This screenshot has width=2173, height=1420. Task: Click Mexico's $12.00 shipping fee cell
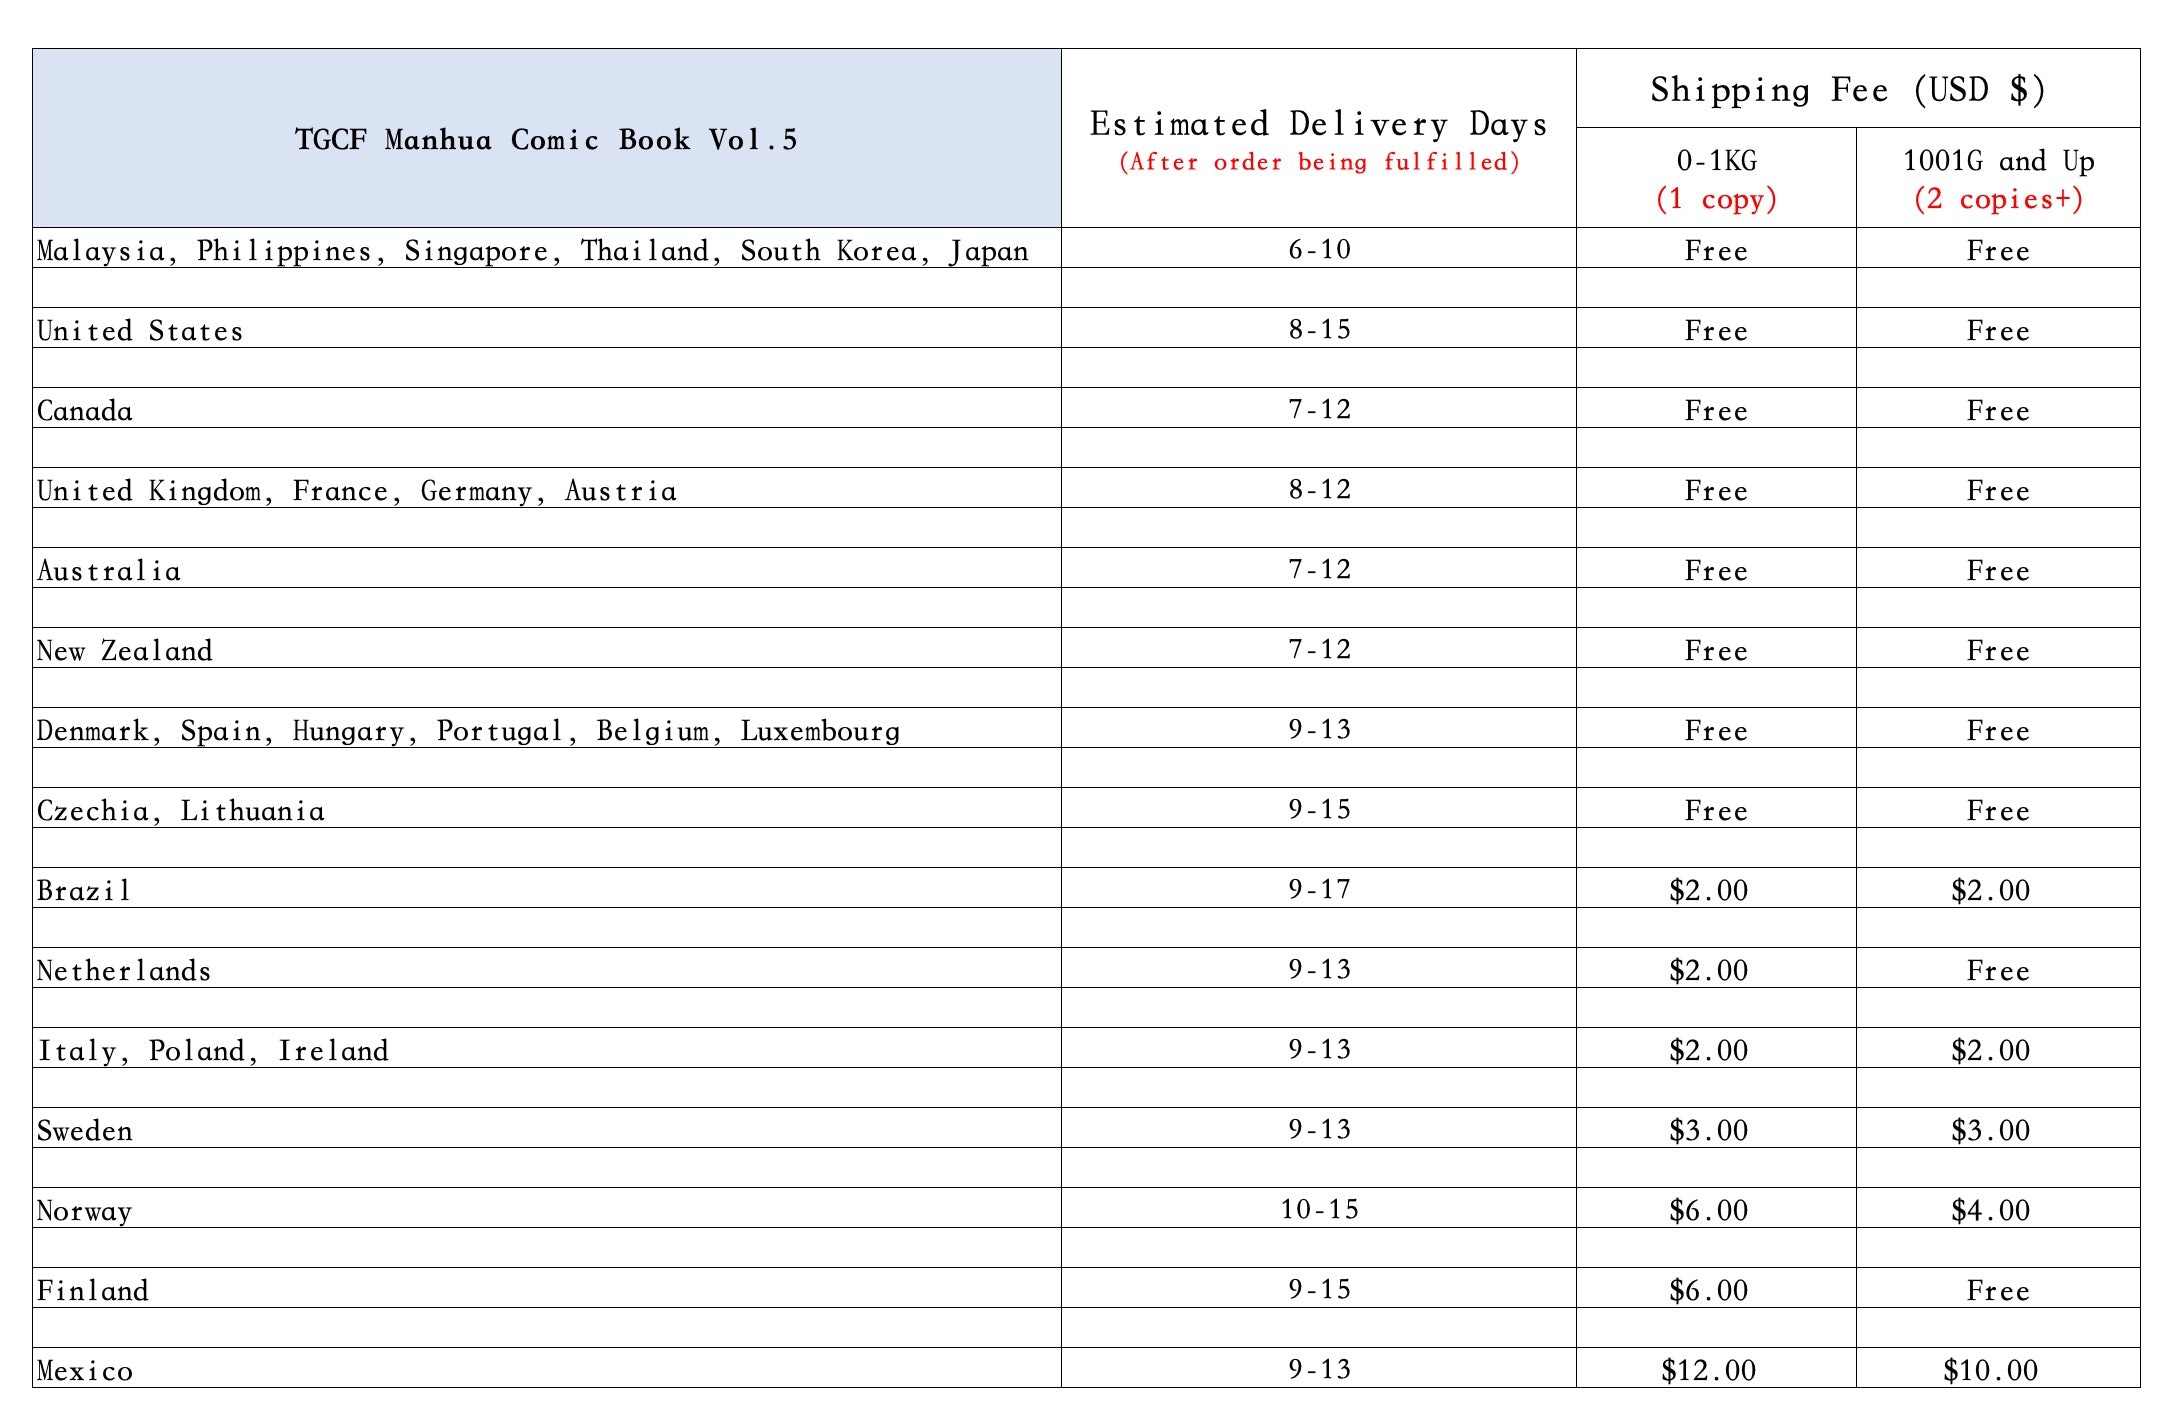click(1708, 1370)
